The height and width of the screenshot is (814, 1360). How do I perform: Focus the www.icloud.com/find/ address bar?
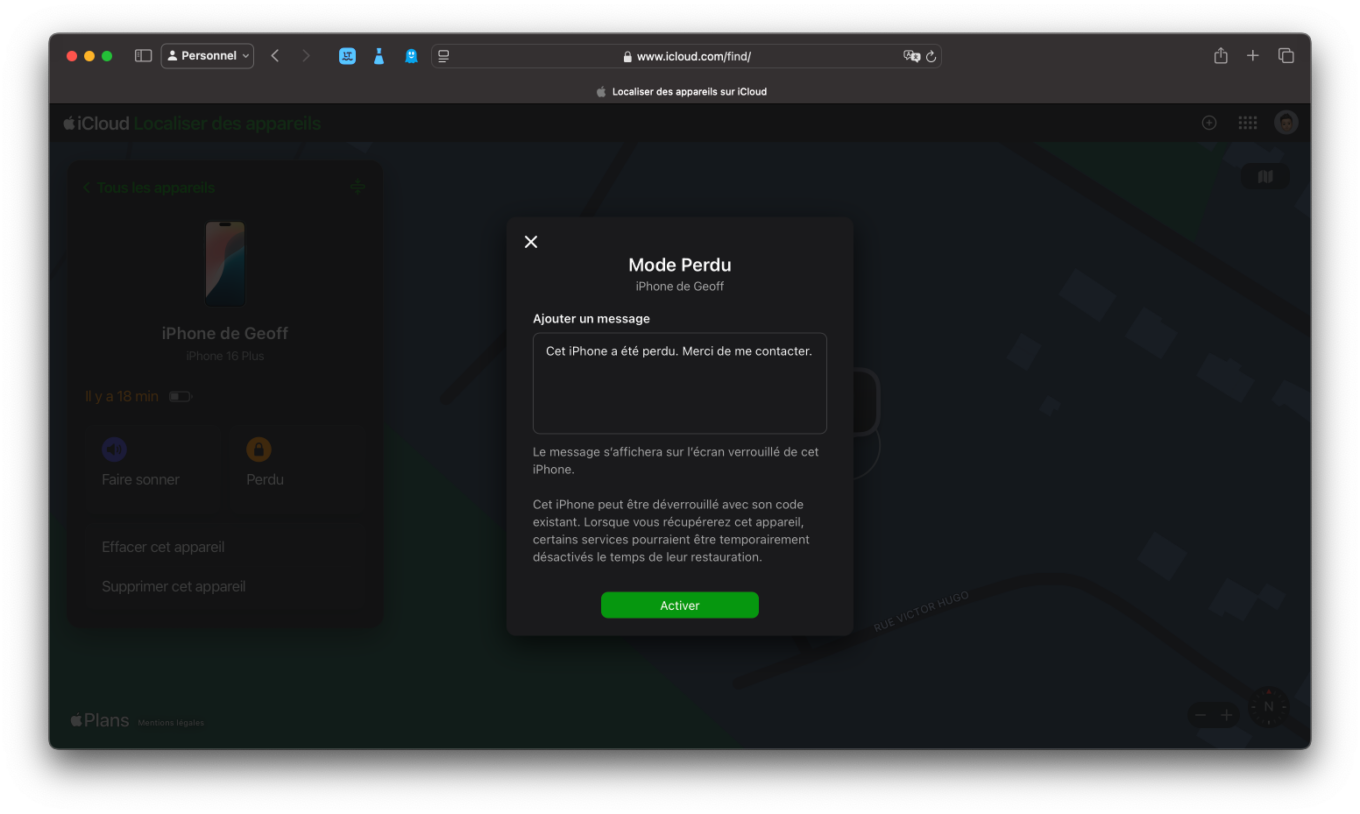(x=686, y=56)
